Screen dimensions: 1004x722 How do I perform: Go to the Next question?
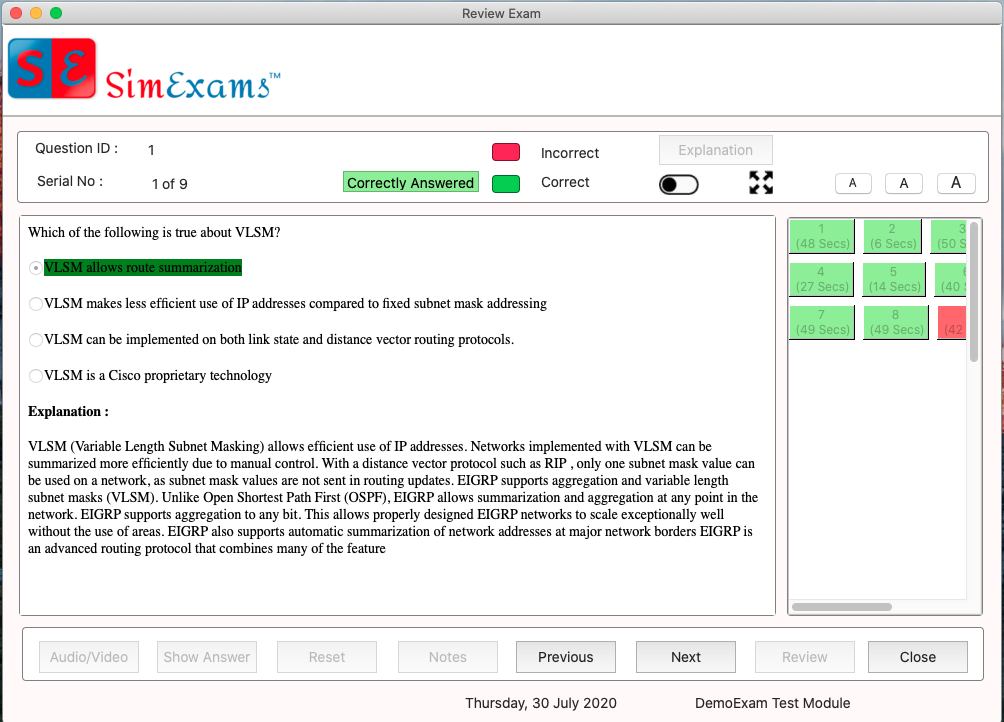(x=686, y=657)
